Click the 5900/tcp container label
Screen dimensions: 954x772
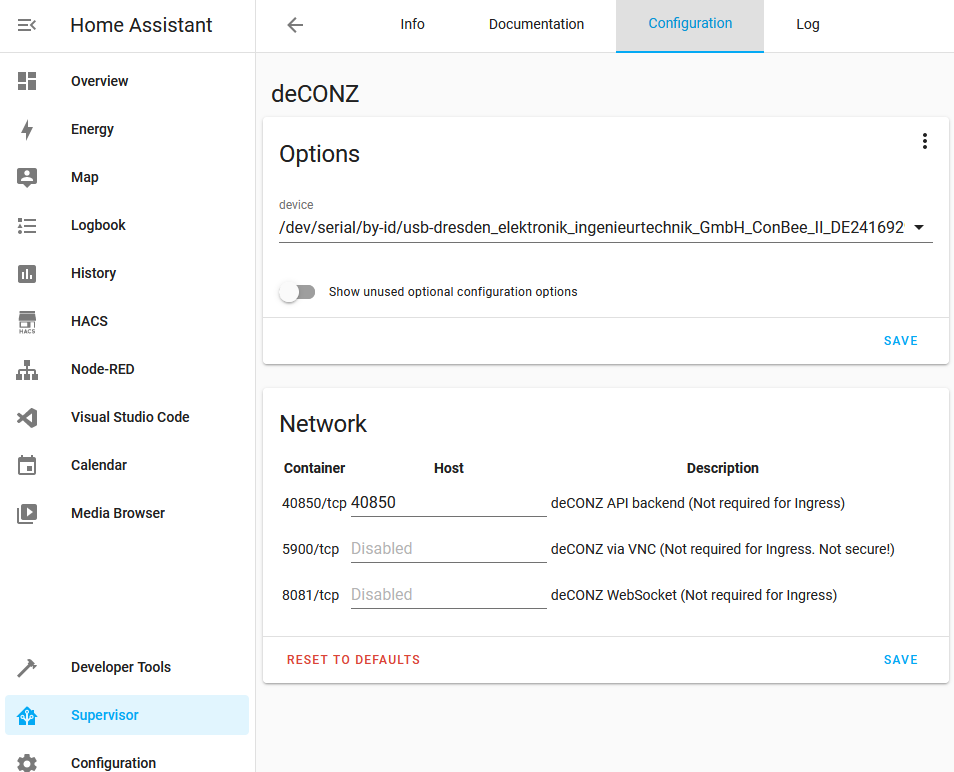pos(310,549)
